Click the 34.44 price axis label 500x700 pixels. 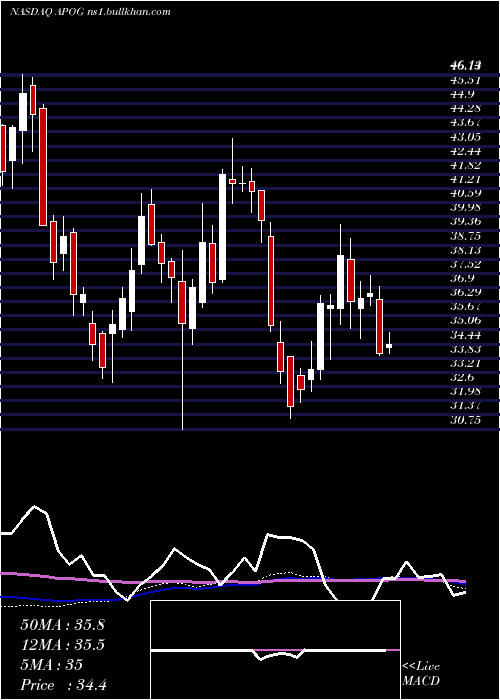pos(466,335)
